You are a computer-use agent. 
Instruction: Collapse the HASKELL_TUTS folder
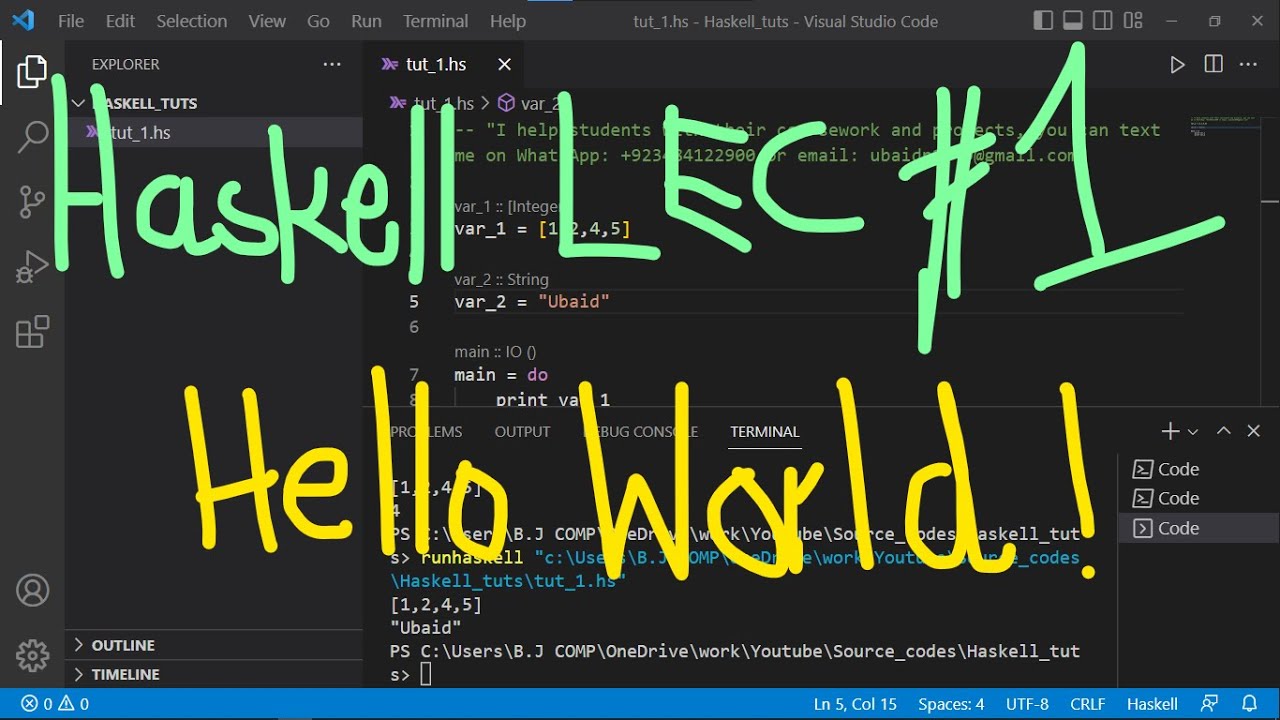click(x=214, y=103)
